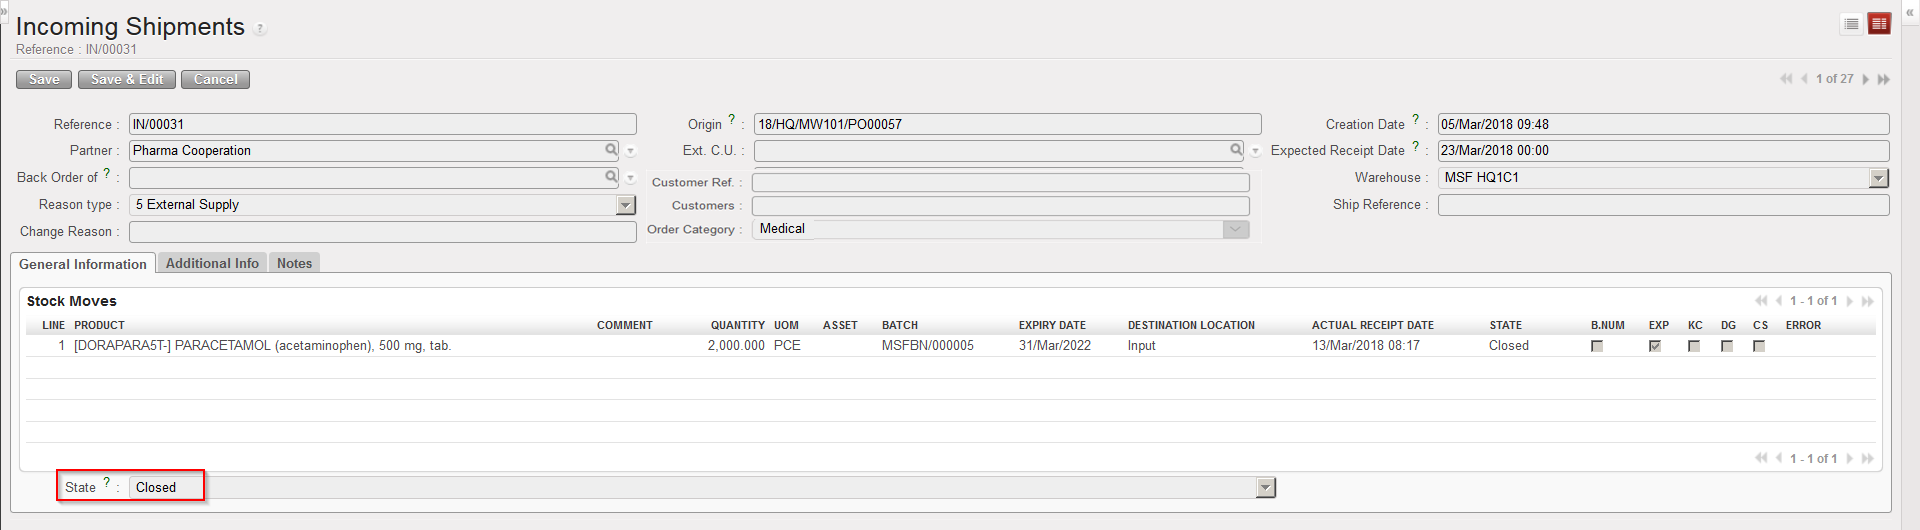Select the Paracetamol stock move row
Image resolution: width=1920 pixels, height=530 pixels.
click(262, 346)
